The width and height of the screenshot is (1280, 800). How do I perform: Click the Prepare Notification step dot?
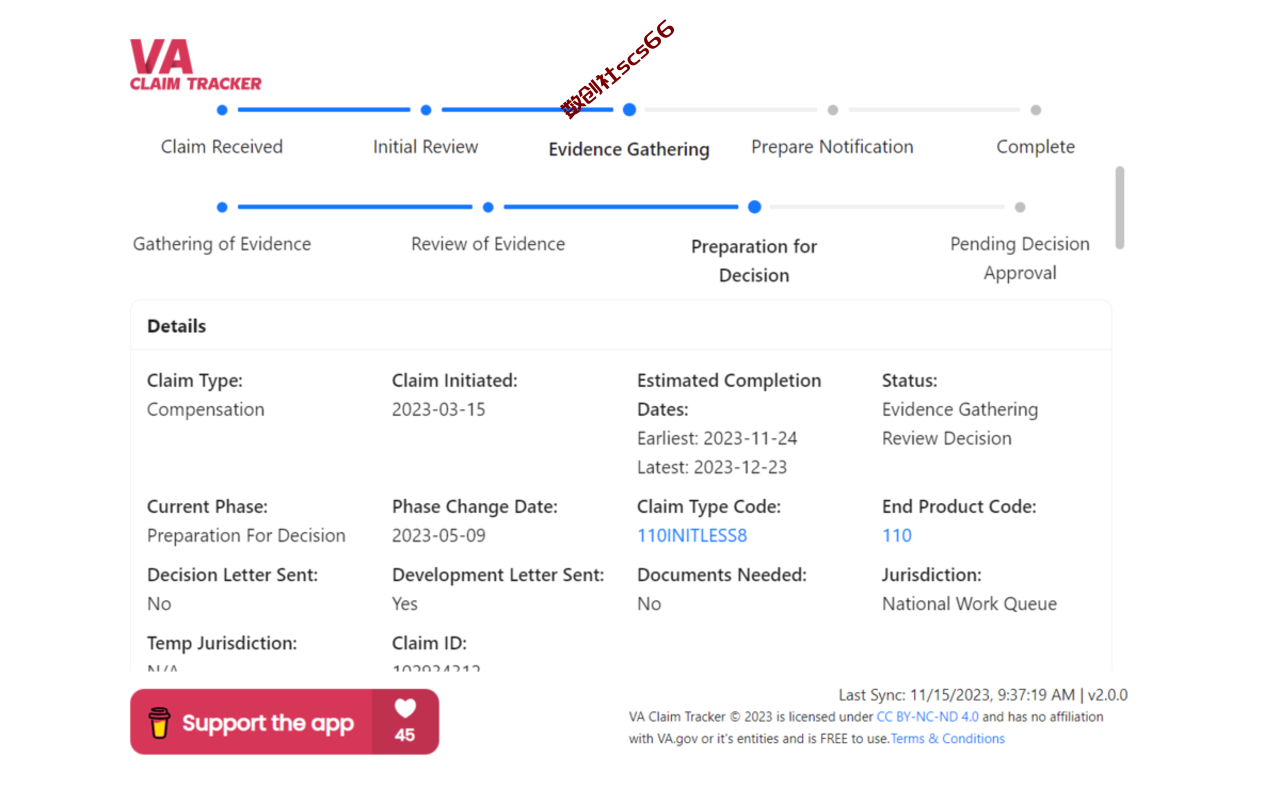pos(833,110)
